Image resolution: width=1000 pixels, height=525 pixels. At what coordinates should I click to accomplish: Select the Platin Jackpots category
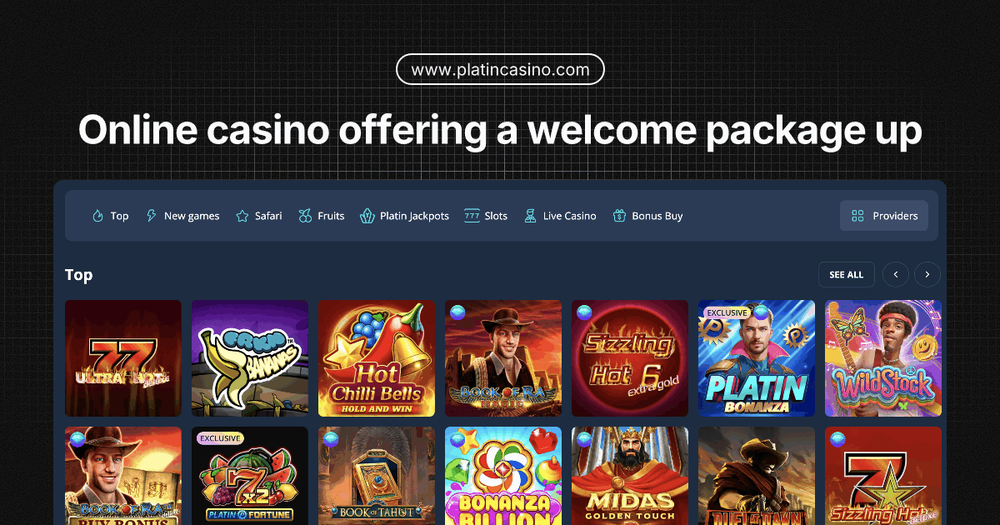pyautogui.click(x=404, y=216)
